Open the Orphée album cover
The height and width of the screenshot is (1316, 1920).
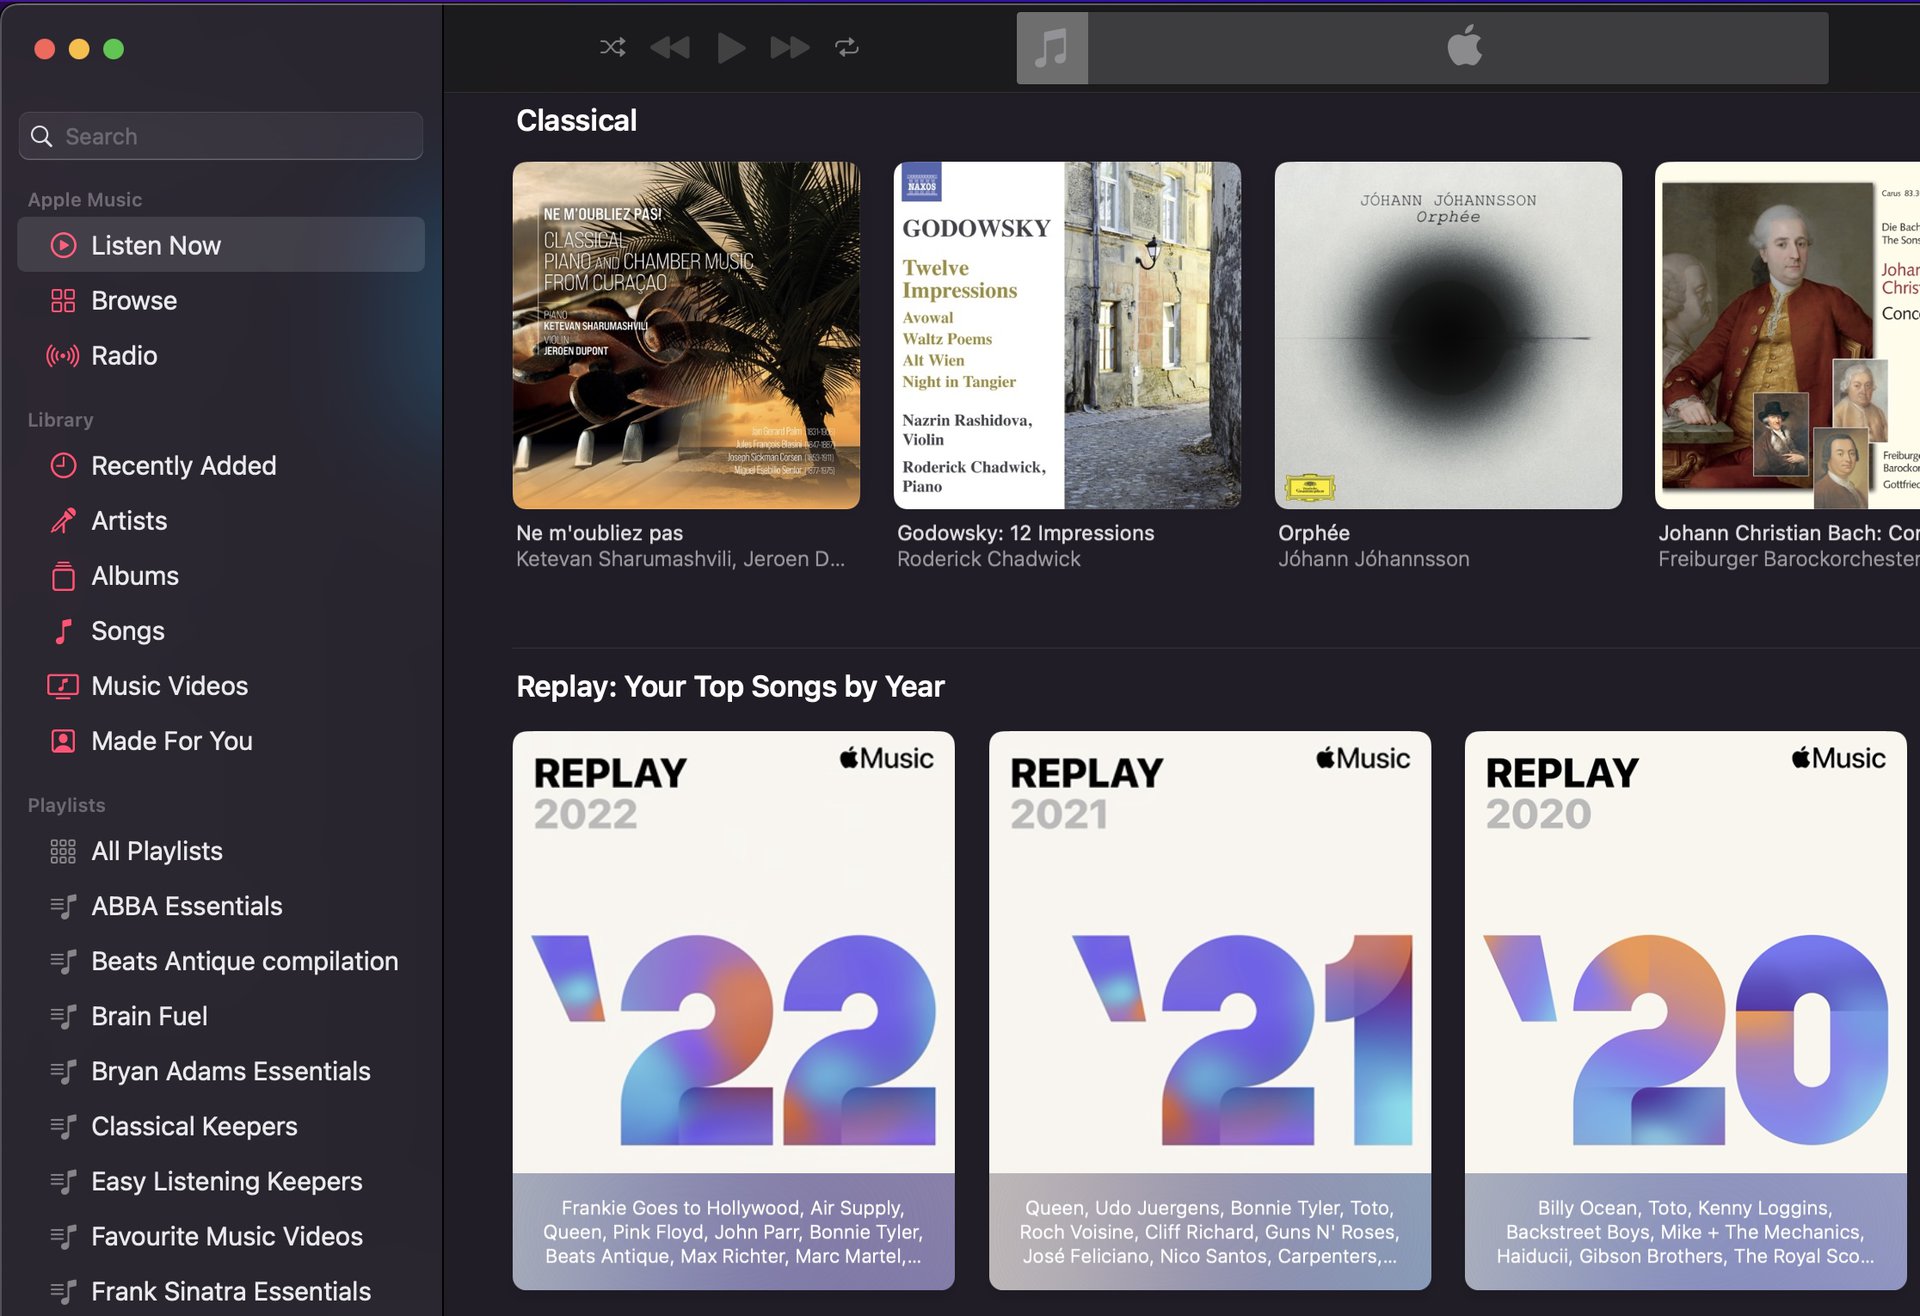click(x=1447, y=335)
